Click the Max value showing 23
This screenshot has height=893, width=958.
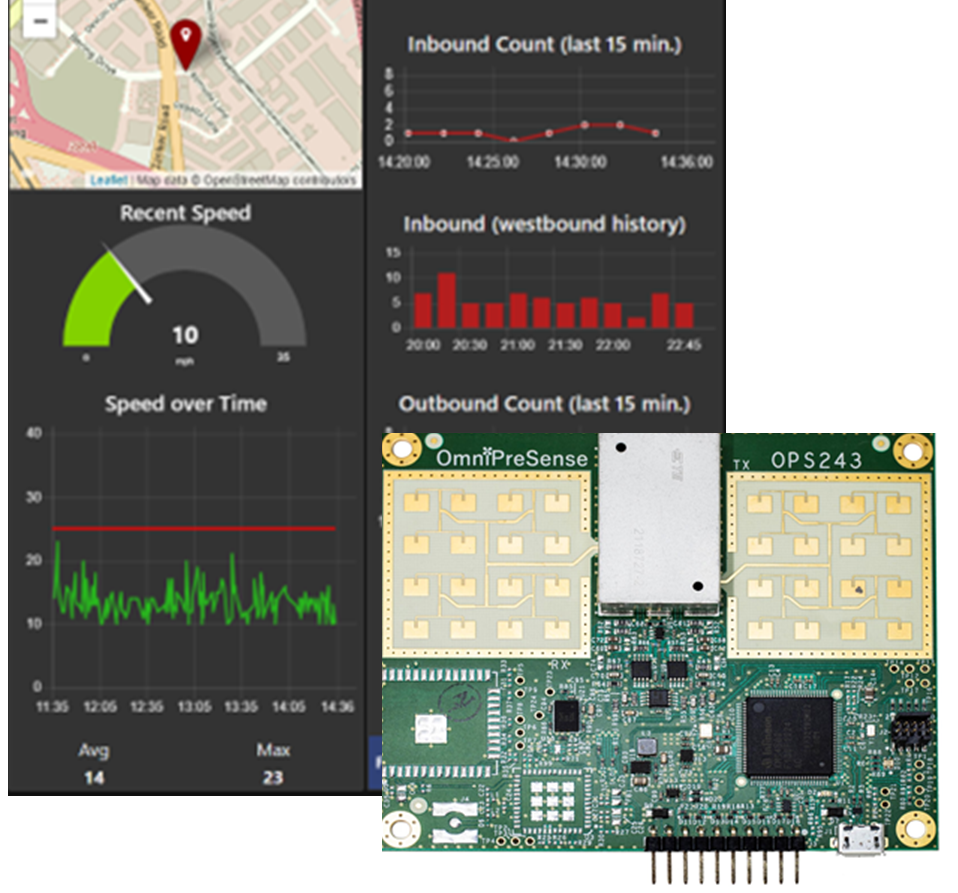275,775
